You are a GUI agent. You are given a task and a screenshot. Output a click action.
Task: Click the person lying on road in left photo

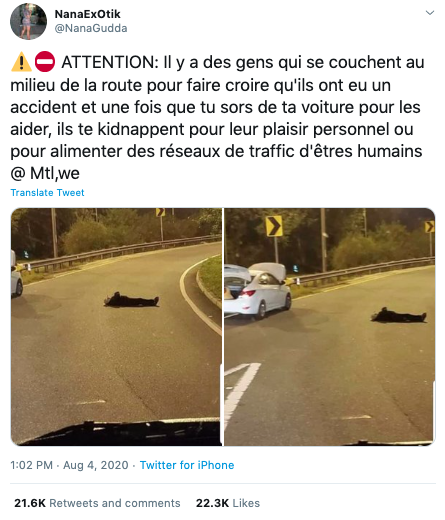131,300
